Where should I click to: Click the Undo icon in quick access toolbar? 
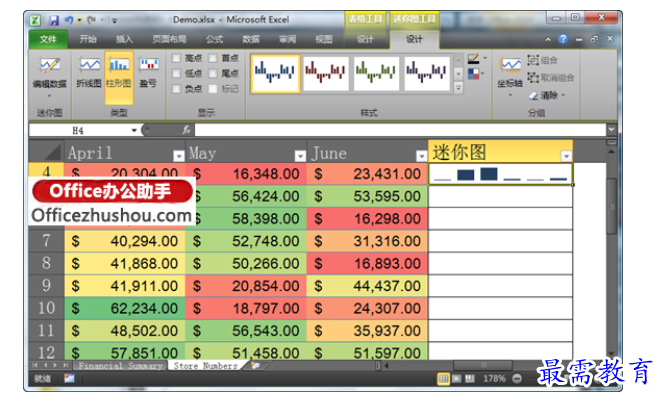tap(69, 20)
